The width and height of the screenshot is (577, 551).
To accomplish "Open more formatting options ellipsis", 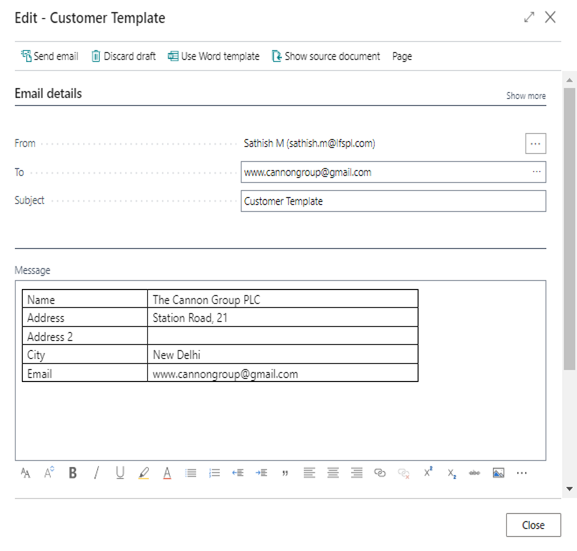I will click(522, 473).
